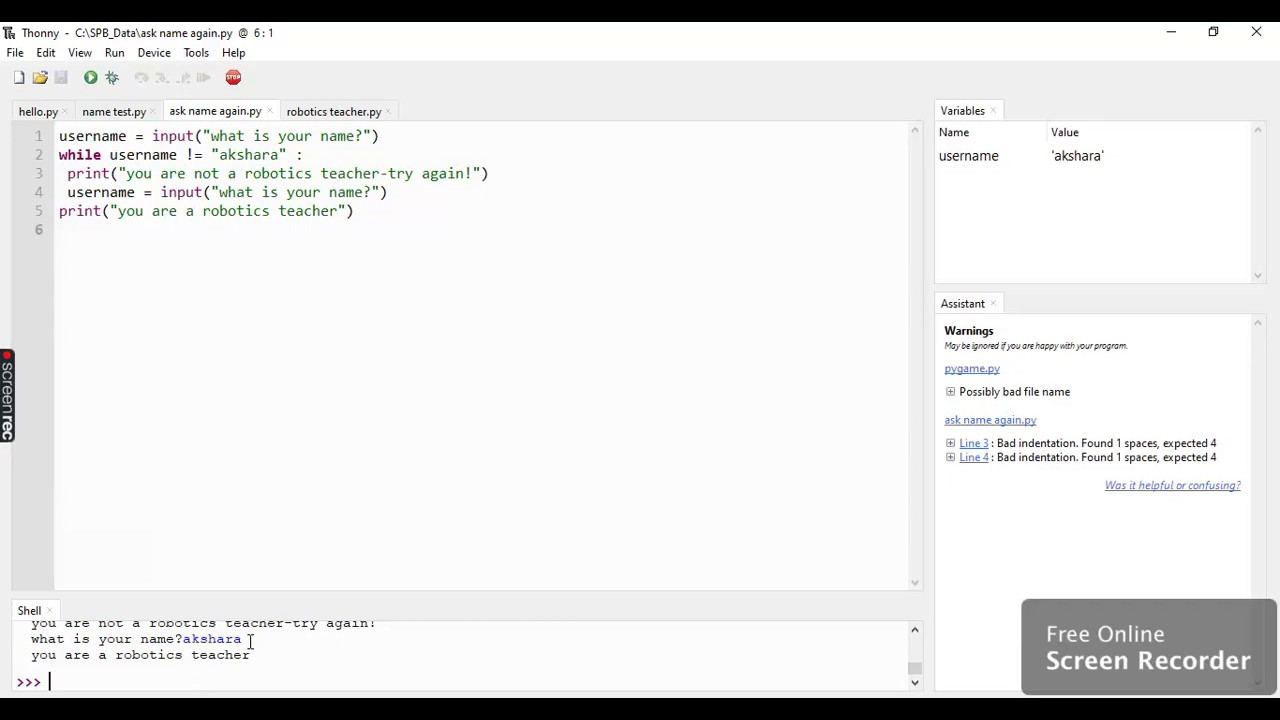Click the Thonny logo in the title bar

pyautogui.click(x=10, y=32)
